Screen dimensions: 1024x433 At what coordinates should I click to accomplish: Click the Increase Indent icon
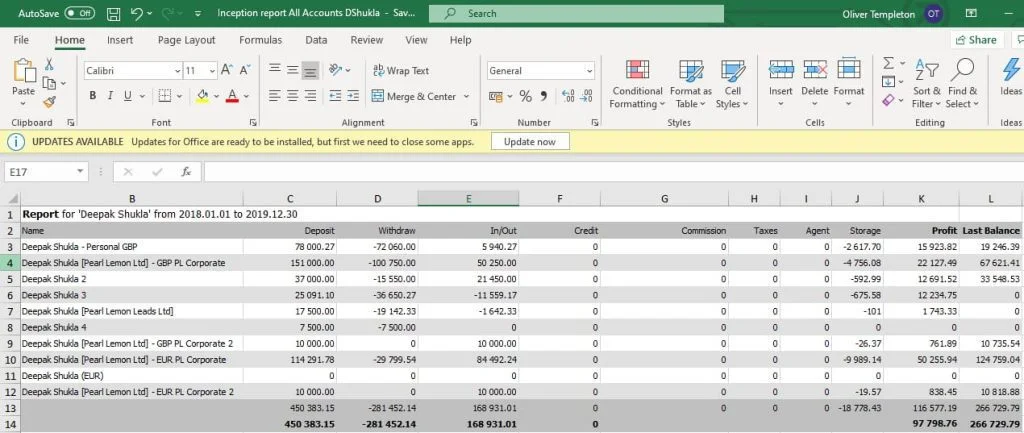(353, 96)
